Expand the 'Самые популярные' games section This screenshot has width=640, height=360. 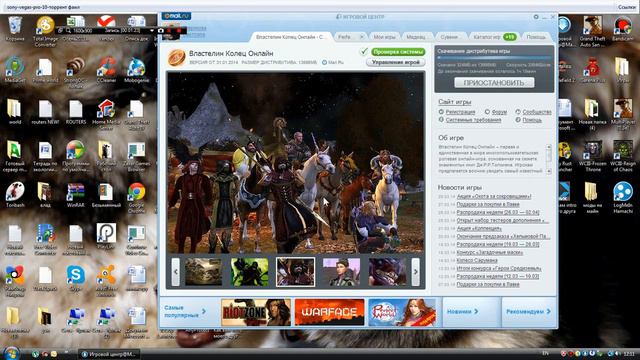pyautogui.click(x=185, y=311)
